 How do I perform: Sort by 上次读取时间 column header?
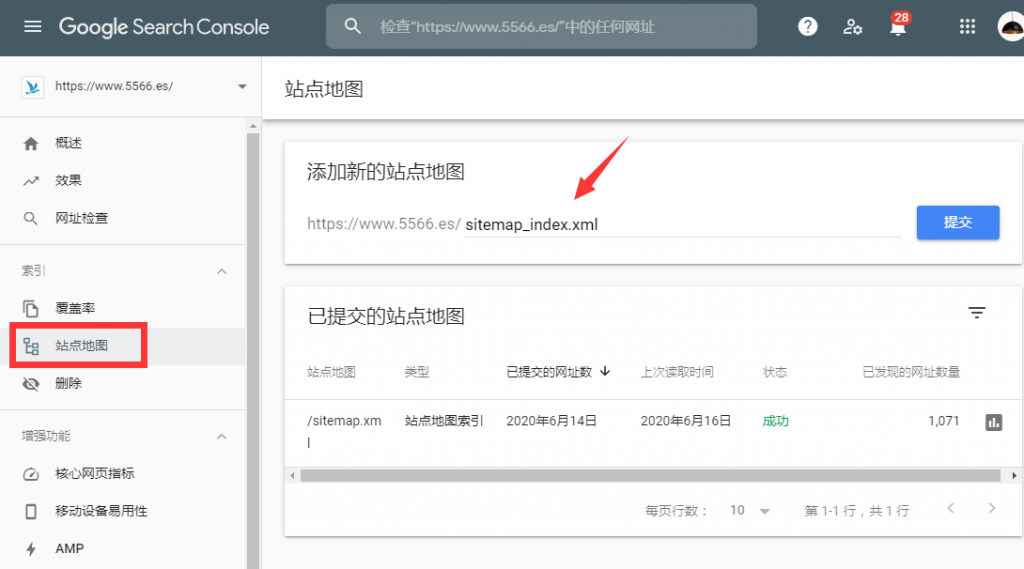pos(677,372)
